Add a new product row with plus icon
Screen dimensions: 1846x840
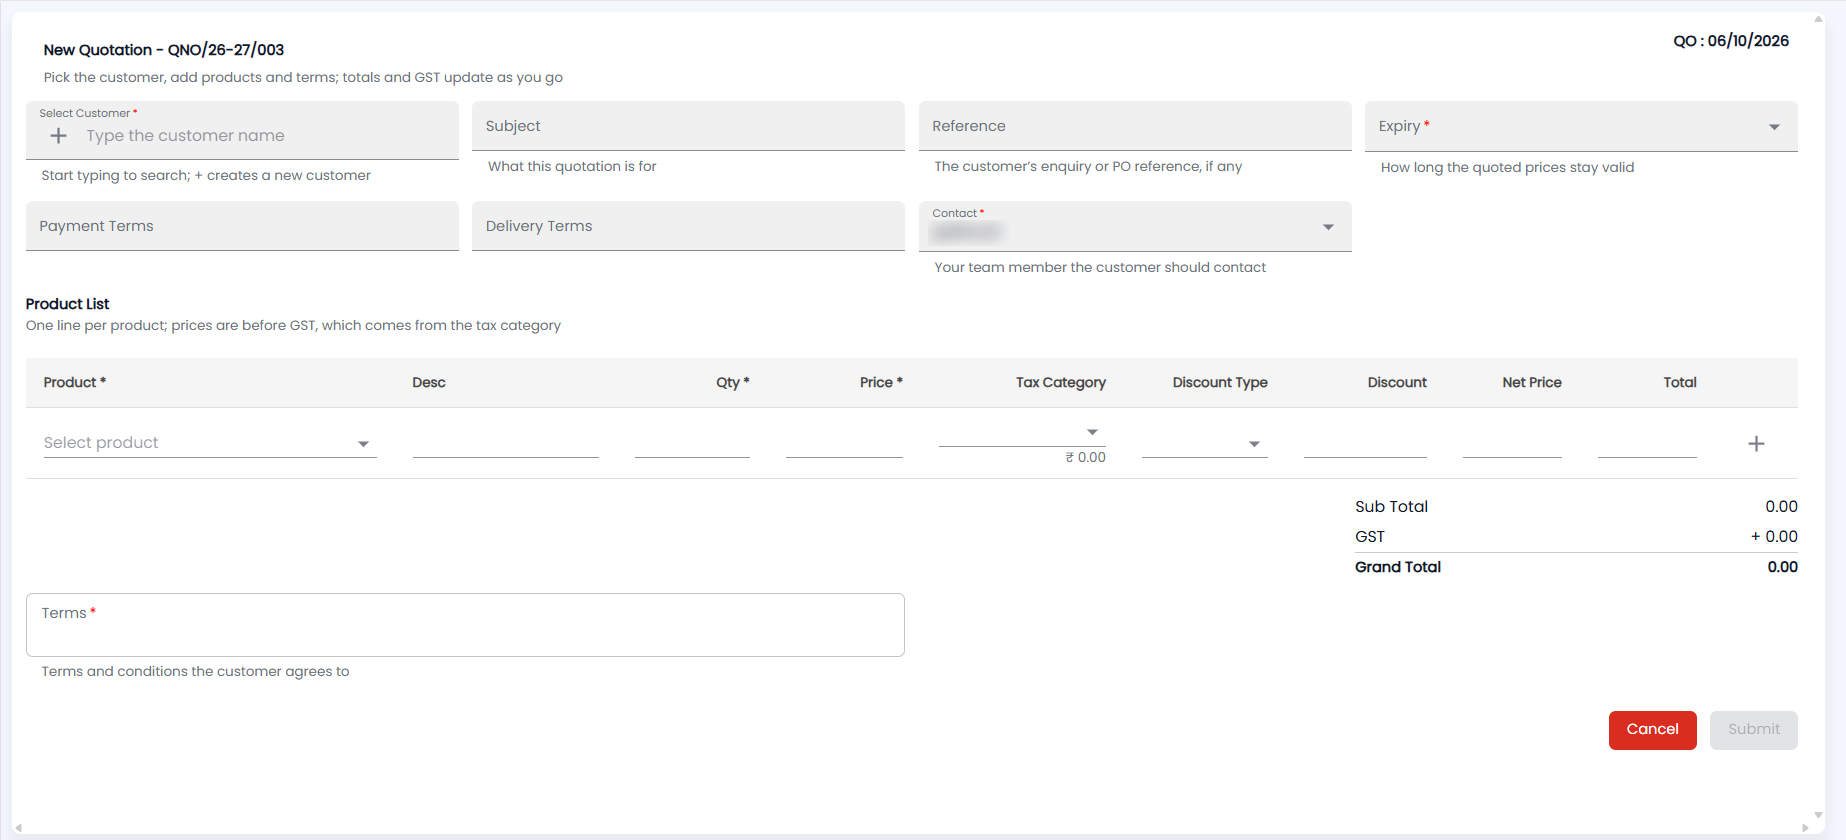(x=1756, y=444)
